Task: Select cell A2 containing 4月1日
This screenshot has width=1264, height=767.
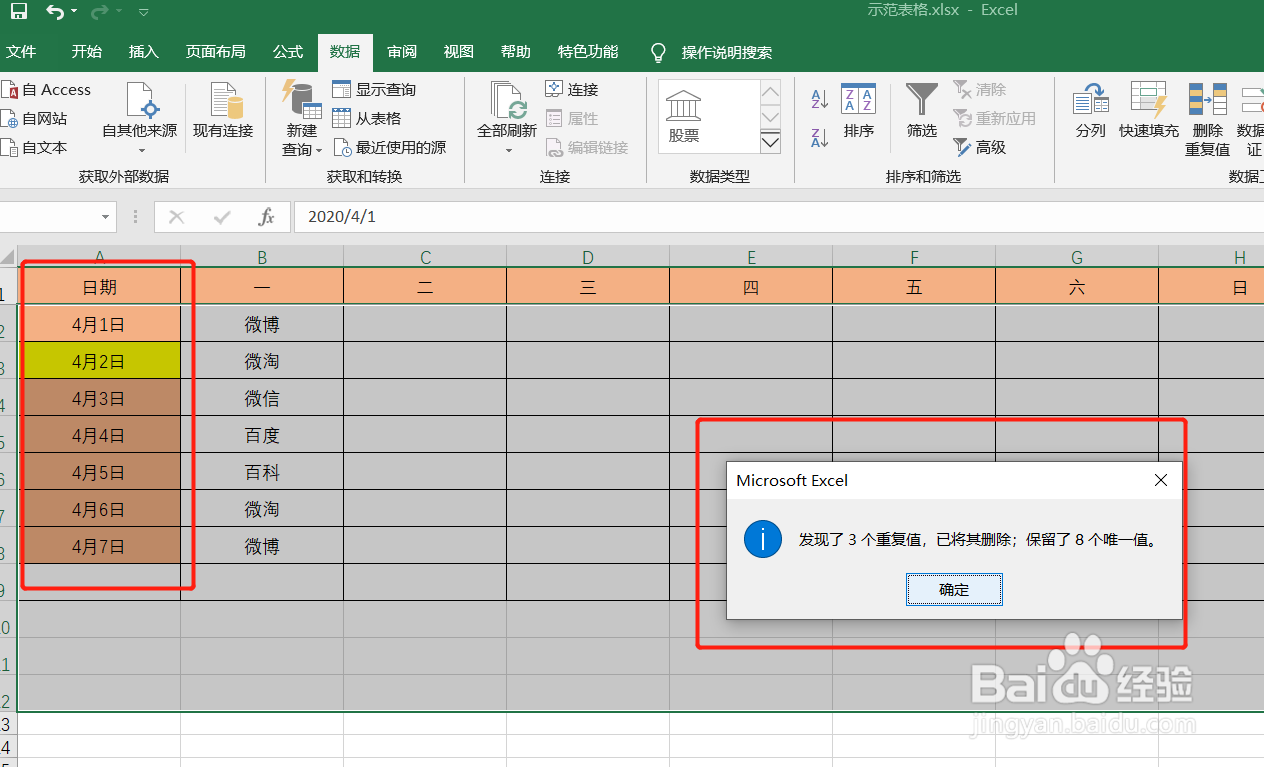Action: [x=100, y=323]
